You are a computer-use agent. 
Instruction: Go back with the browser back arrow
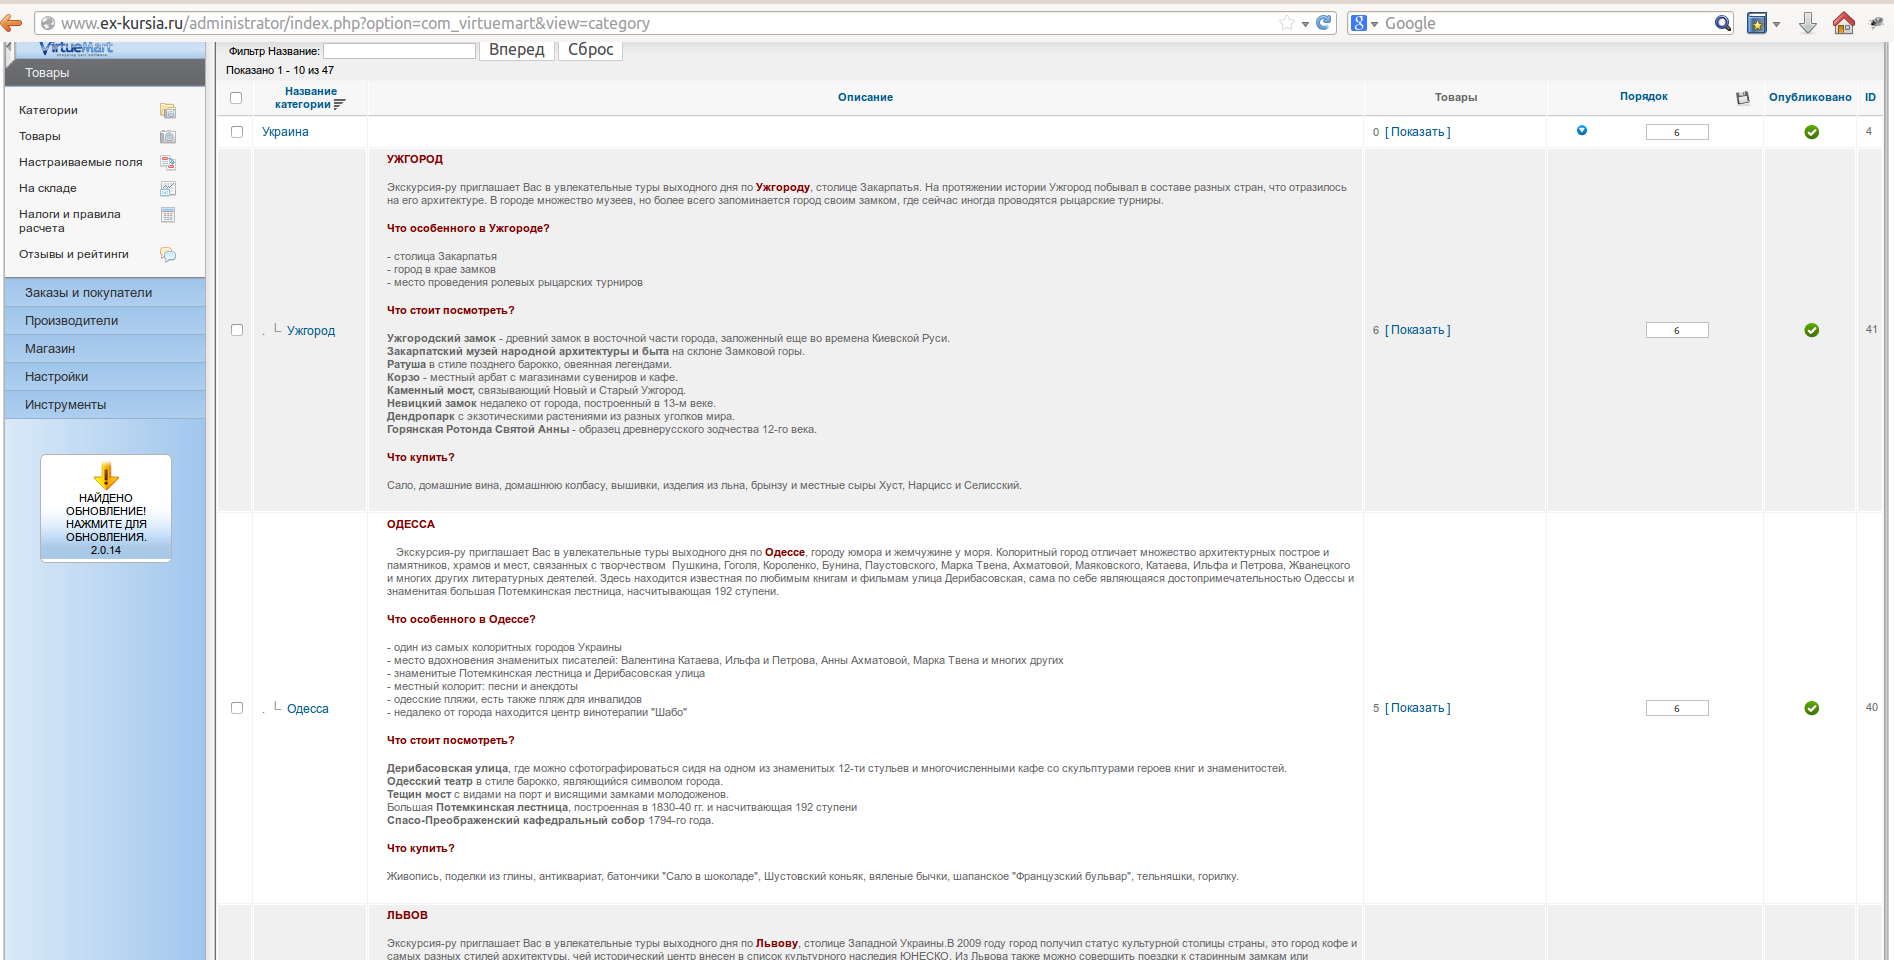(12, 23)
